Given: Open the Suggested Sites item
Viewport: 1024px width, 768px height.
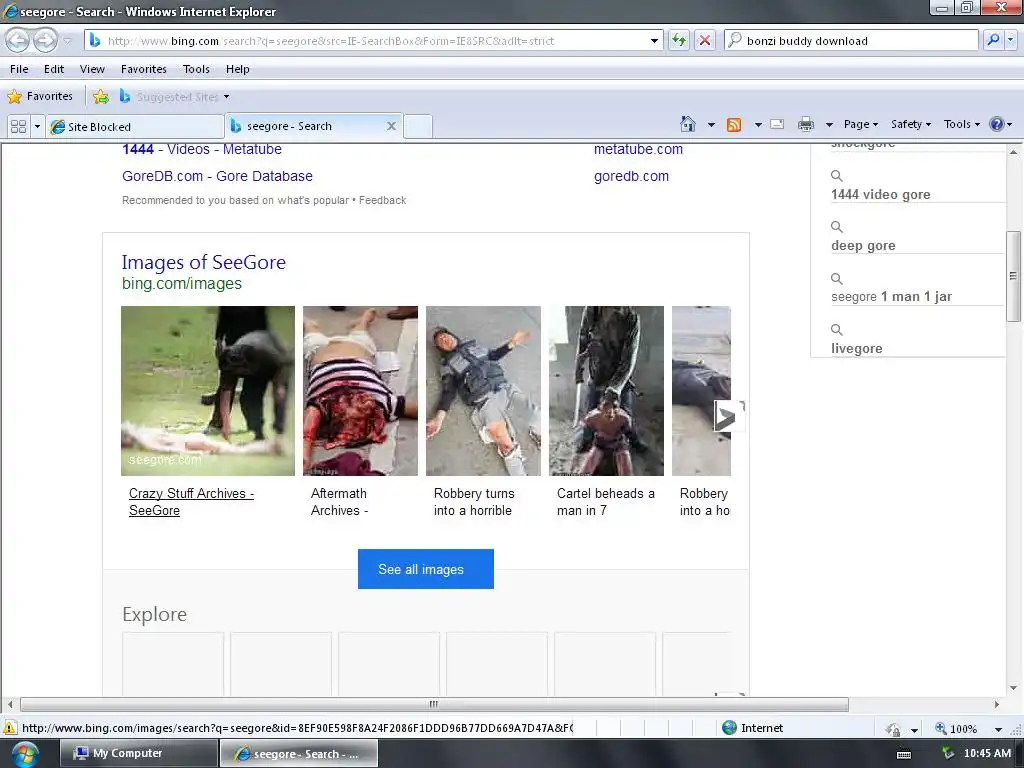Looking at the screenshot, I should click(168, 97).
